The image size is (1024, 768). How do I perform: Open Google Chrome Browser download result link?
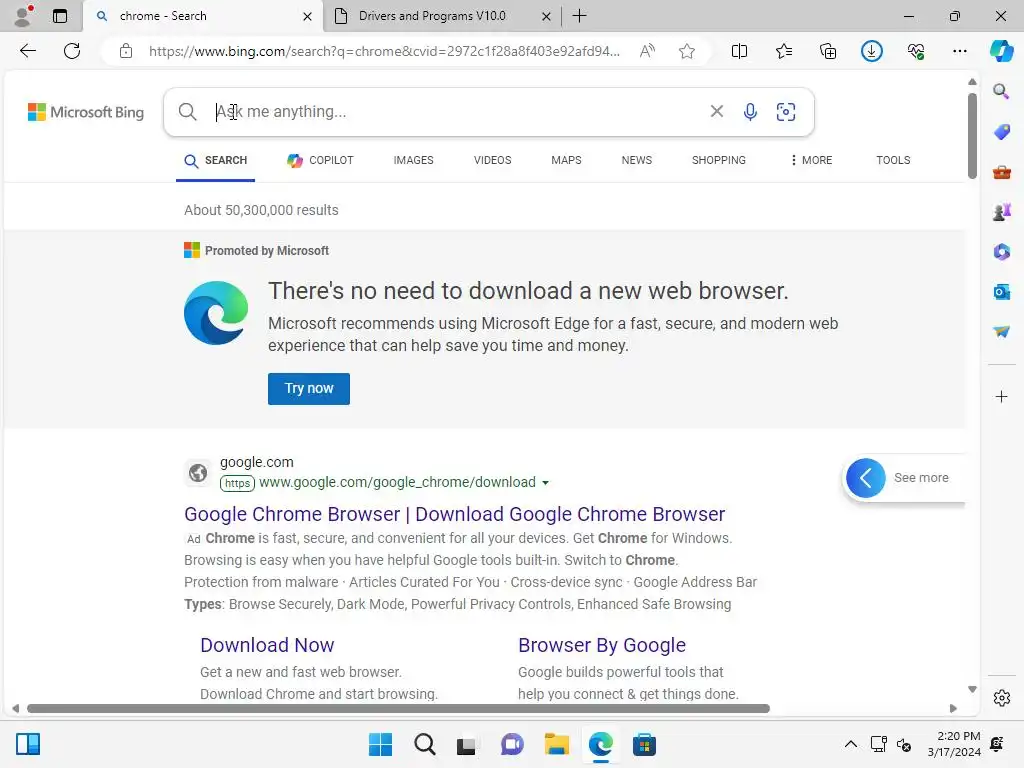click(x=455, y=514)
